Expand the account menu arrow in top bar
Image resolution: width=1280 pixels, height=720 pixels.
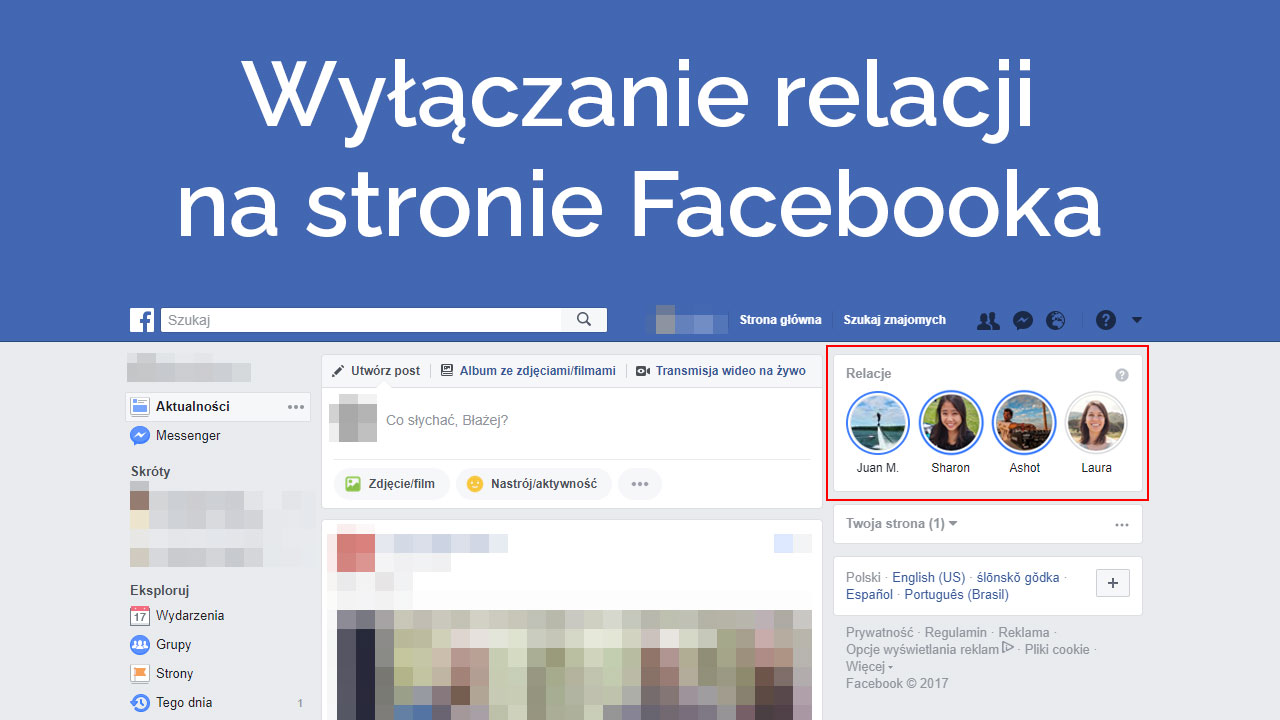point(1137,321)
